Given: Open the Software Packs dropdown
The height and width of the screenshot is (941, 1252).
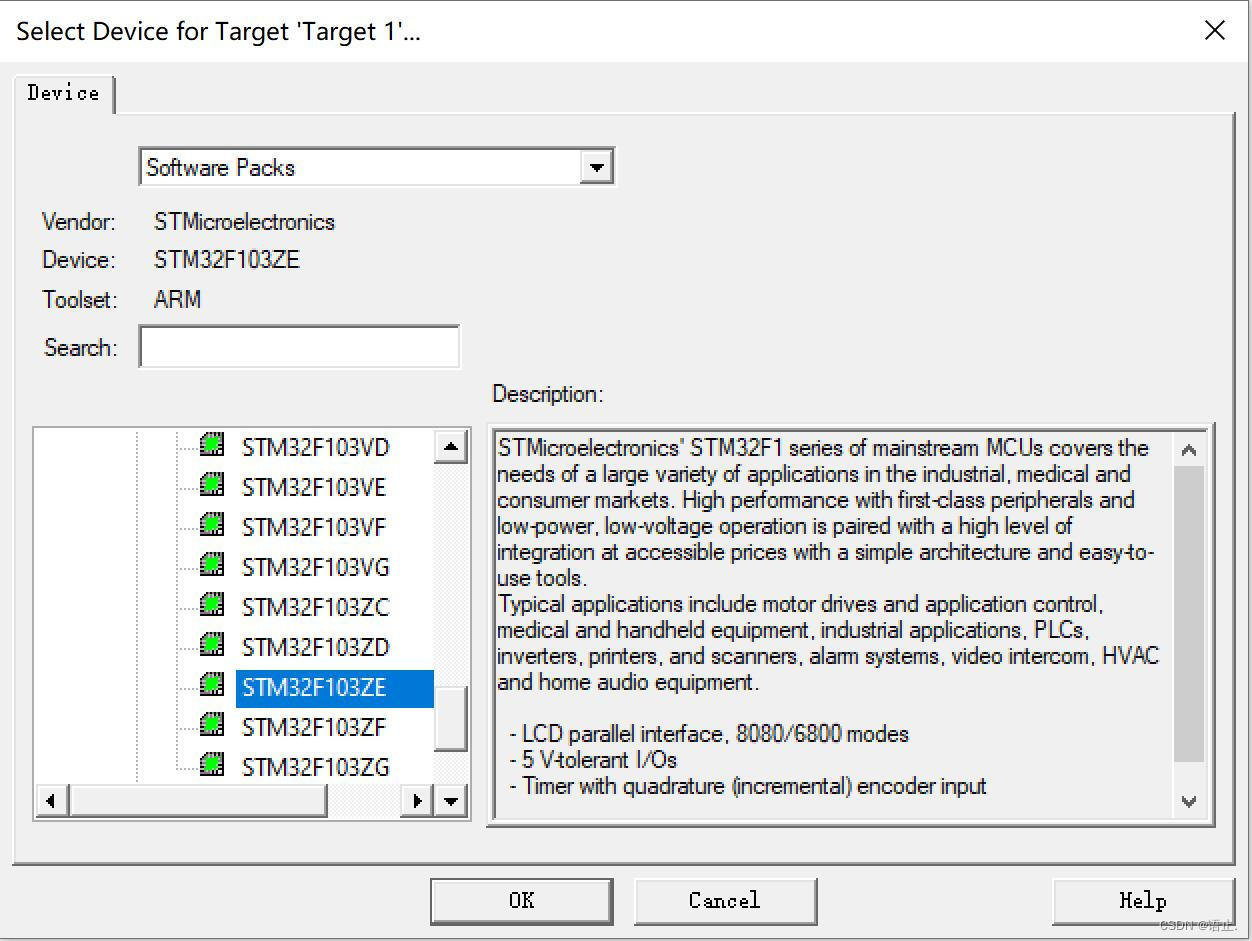Looking at the screenshot, I should tap(596, 167).
